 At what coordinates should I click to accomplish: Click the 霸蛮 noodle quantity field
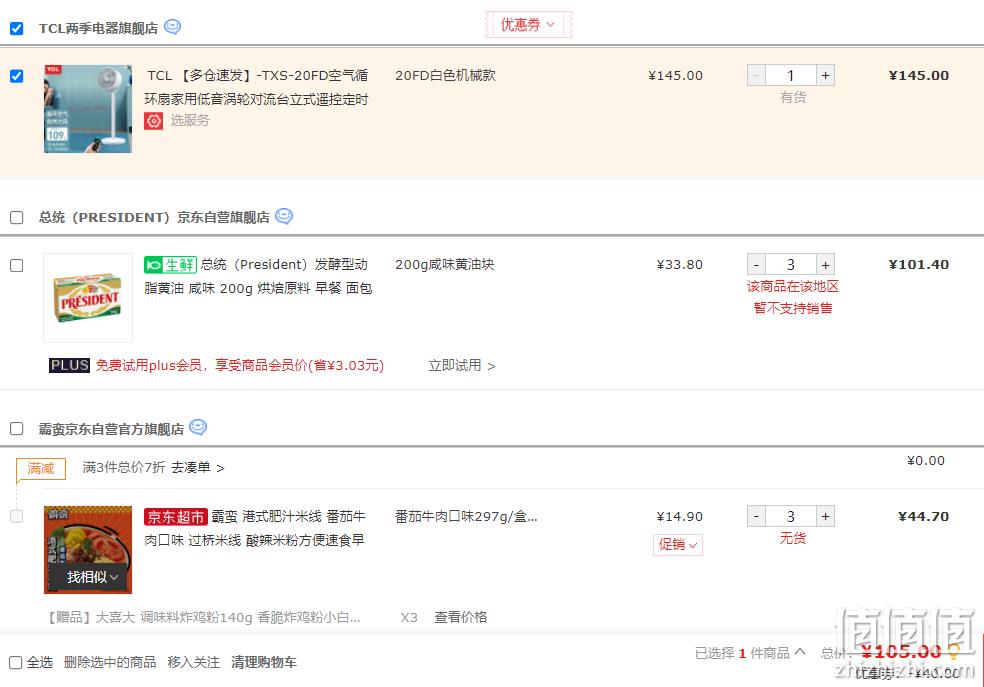pos(791,516)
